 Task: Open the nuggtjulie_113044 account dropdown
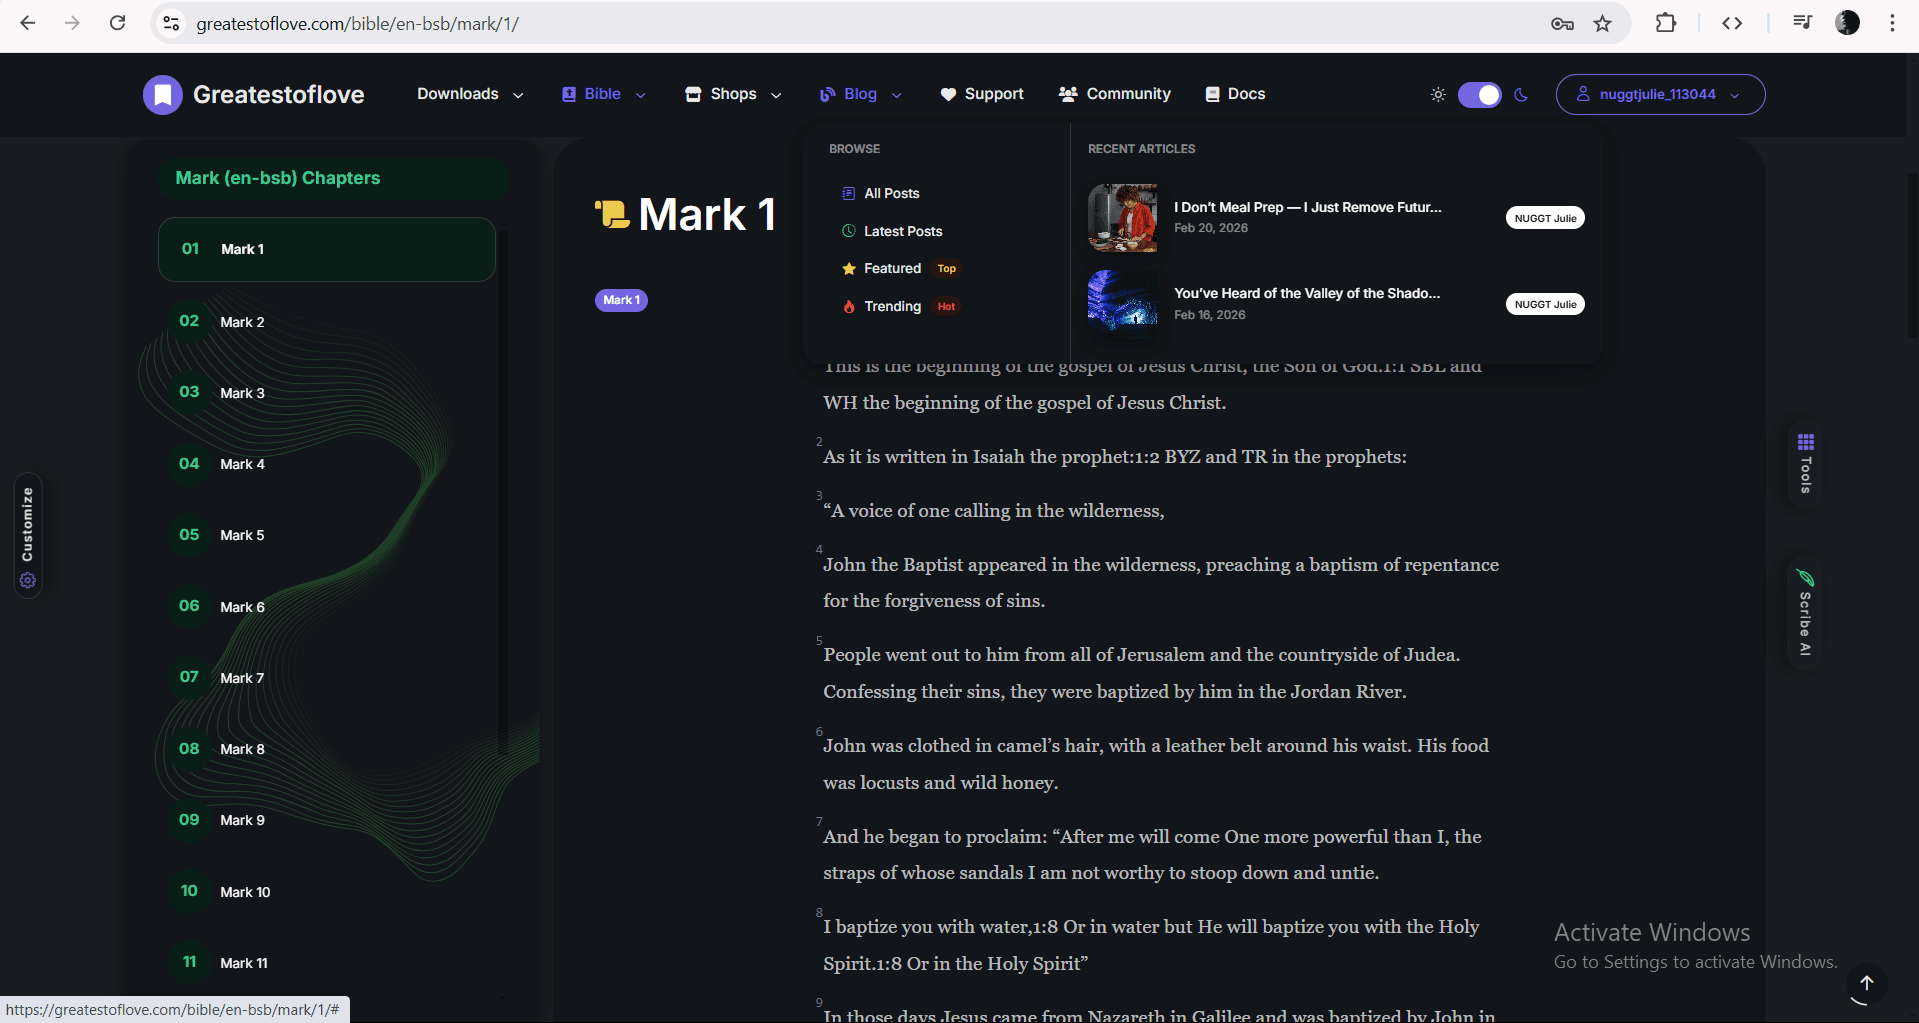tap(1660, 94)
